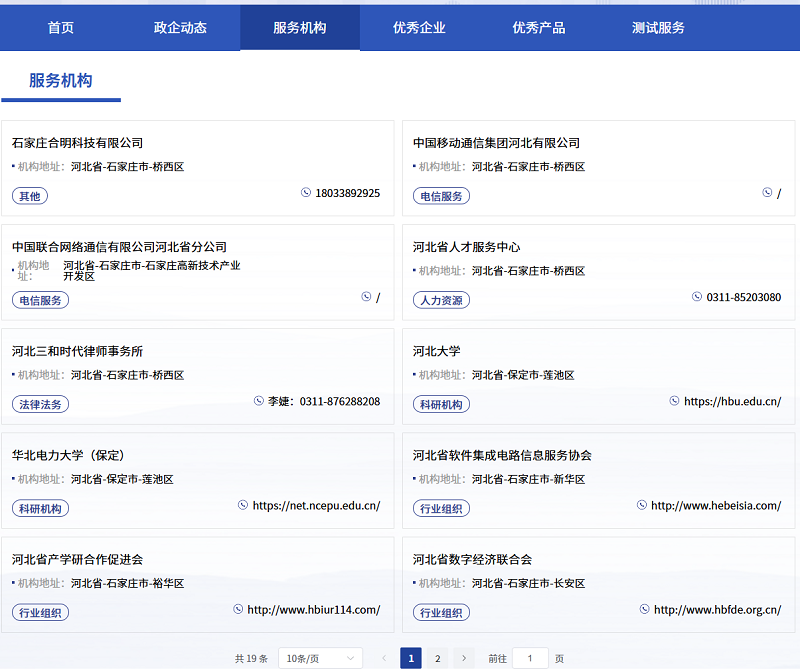
Task: Click the previous page chevron arrow
Action: (x=384, y=659)
